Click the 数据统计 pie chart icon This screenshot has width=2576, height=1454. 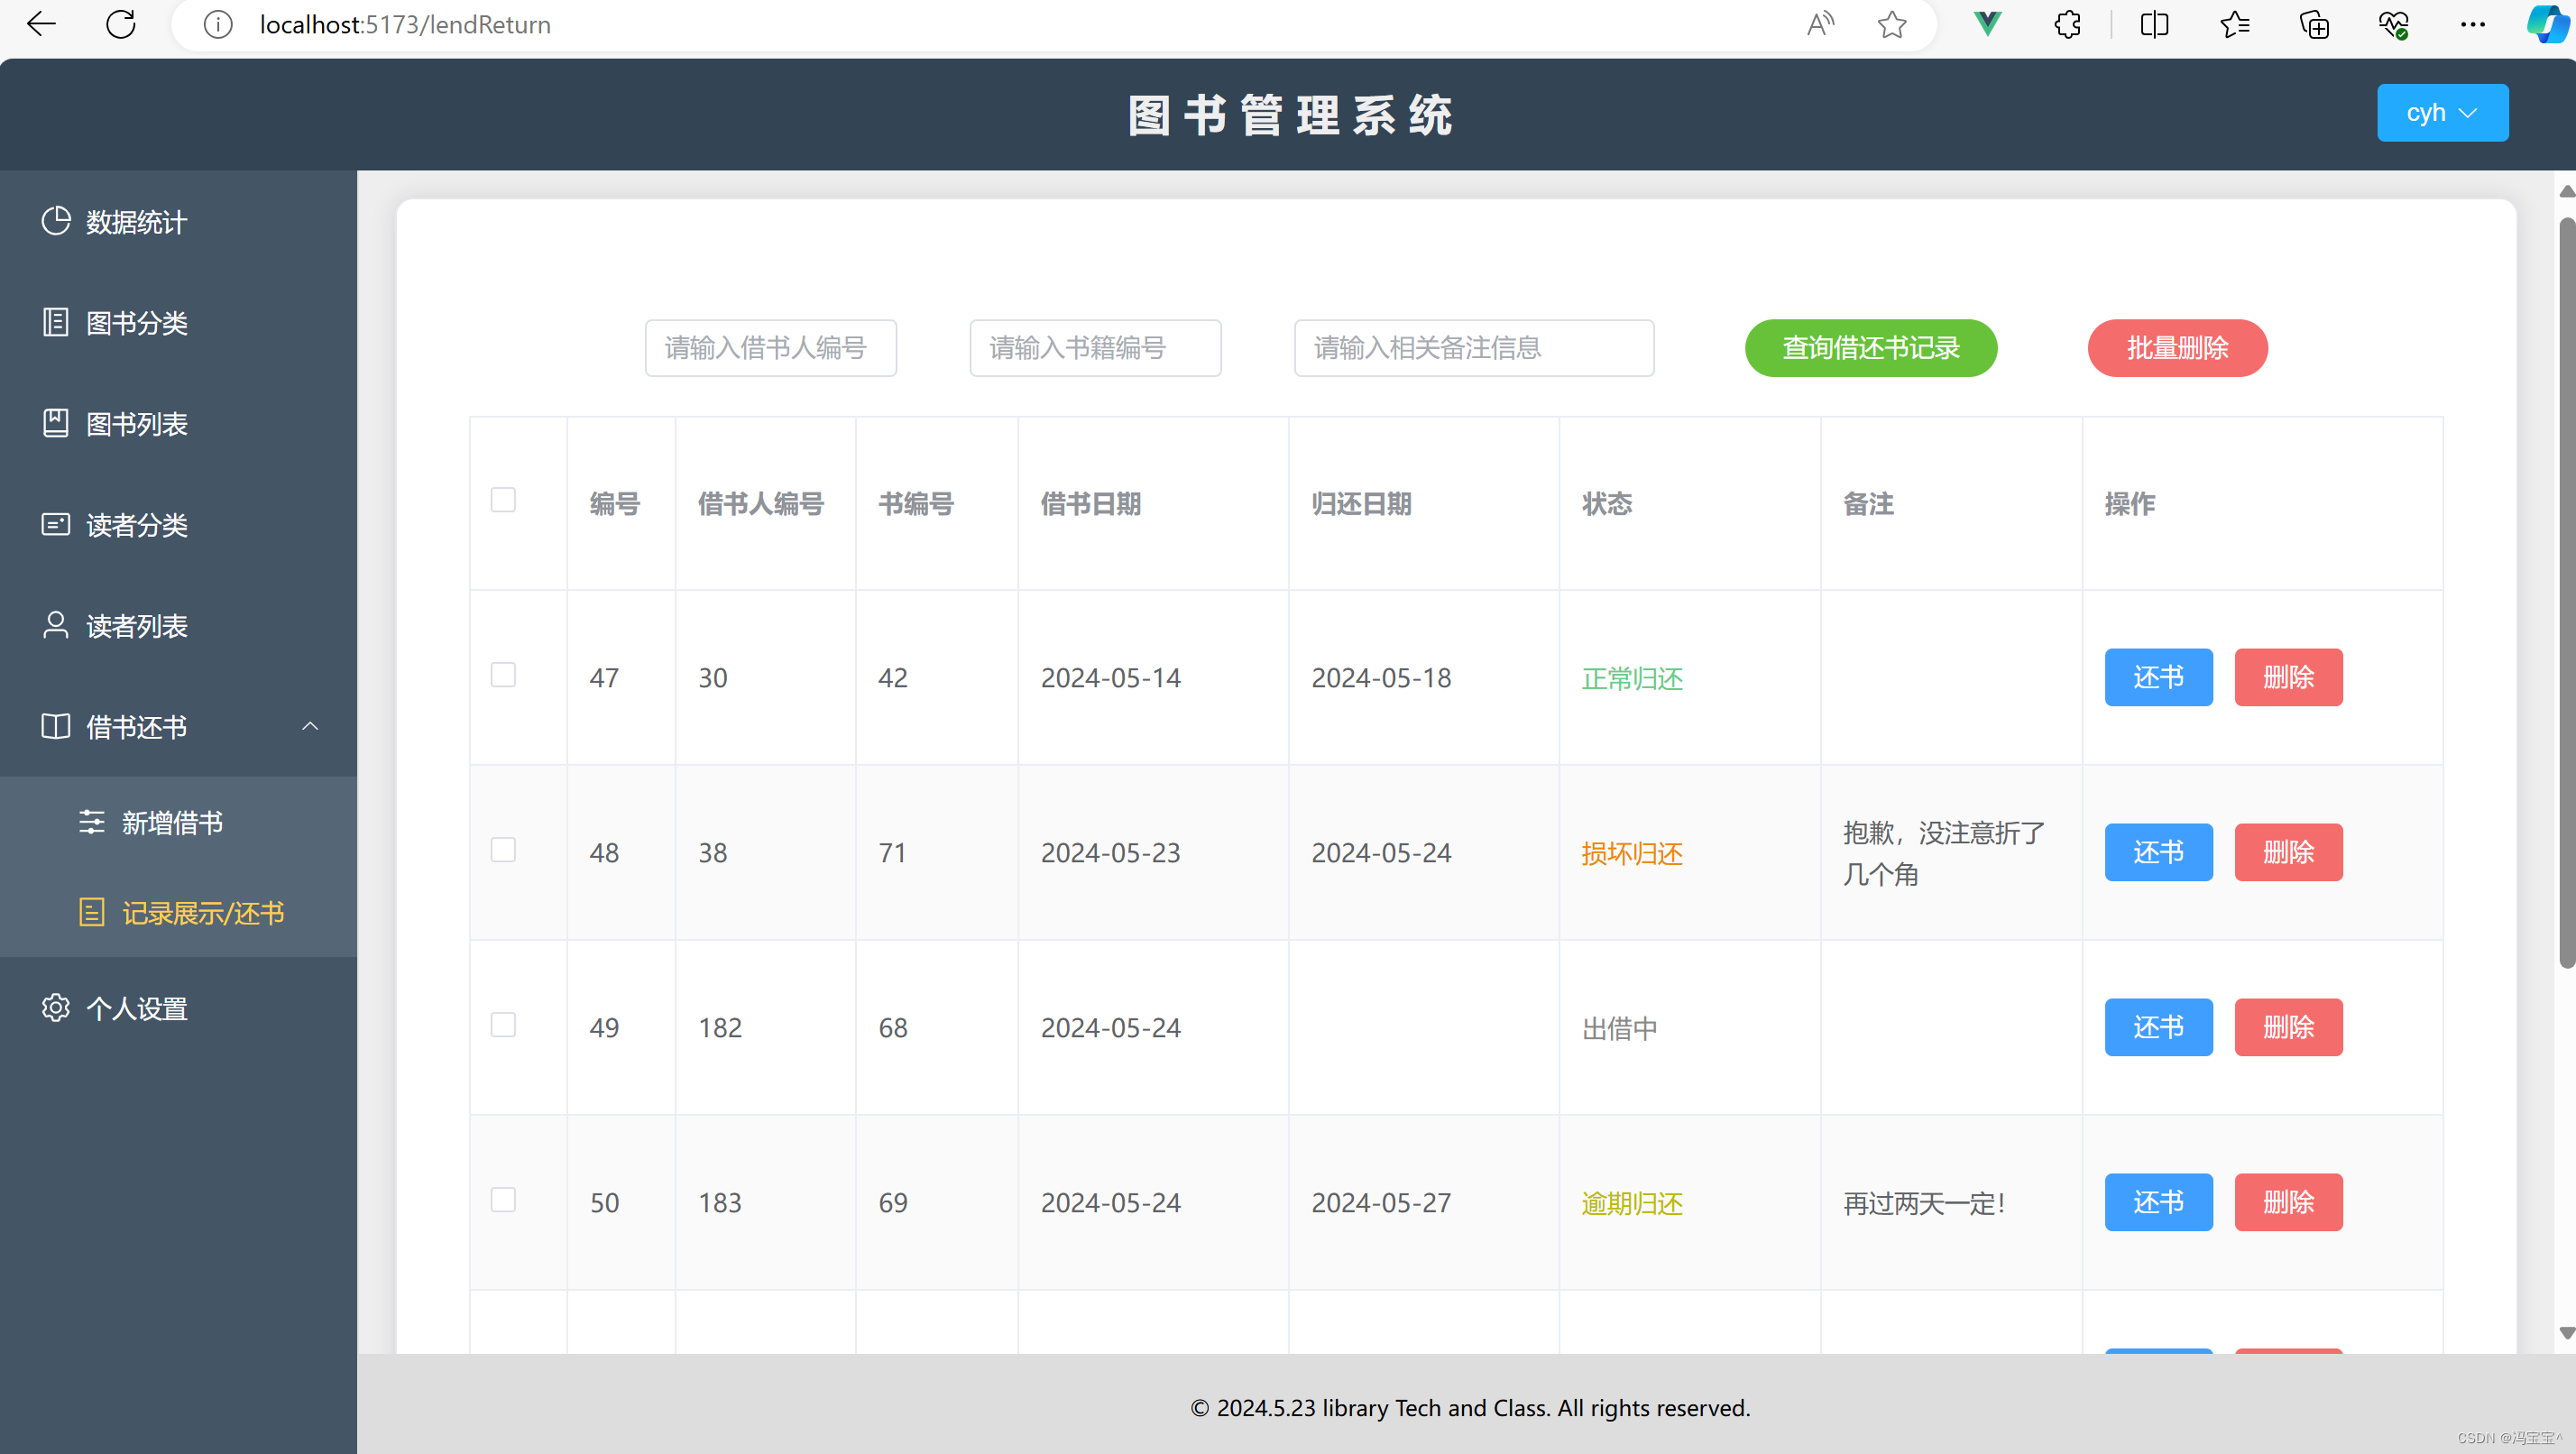click(56, 221)
